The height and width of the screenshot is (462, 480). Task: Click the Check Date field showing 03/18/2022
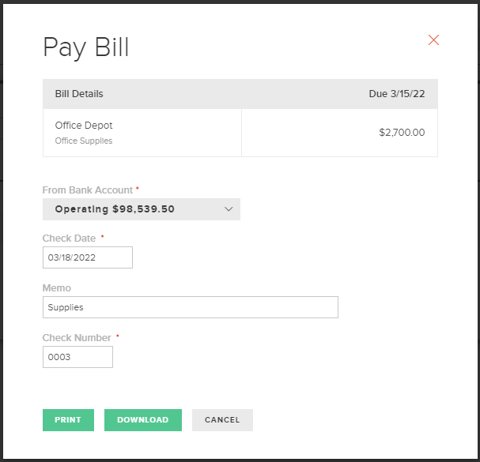click(x=88, y=257)
